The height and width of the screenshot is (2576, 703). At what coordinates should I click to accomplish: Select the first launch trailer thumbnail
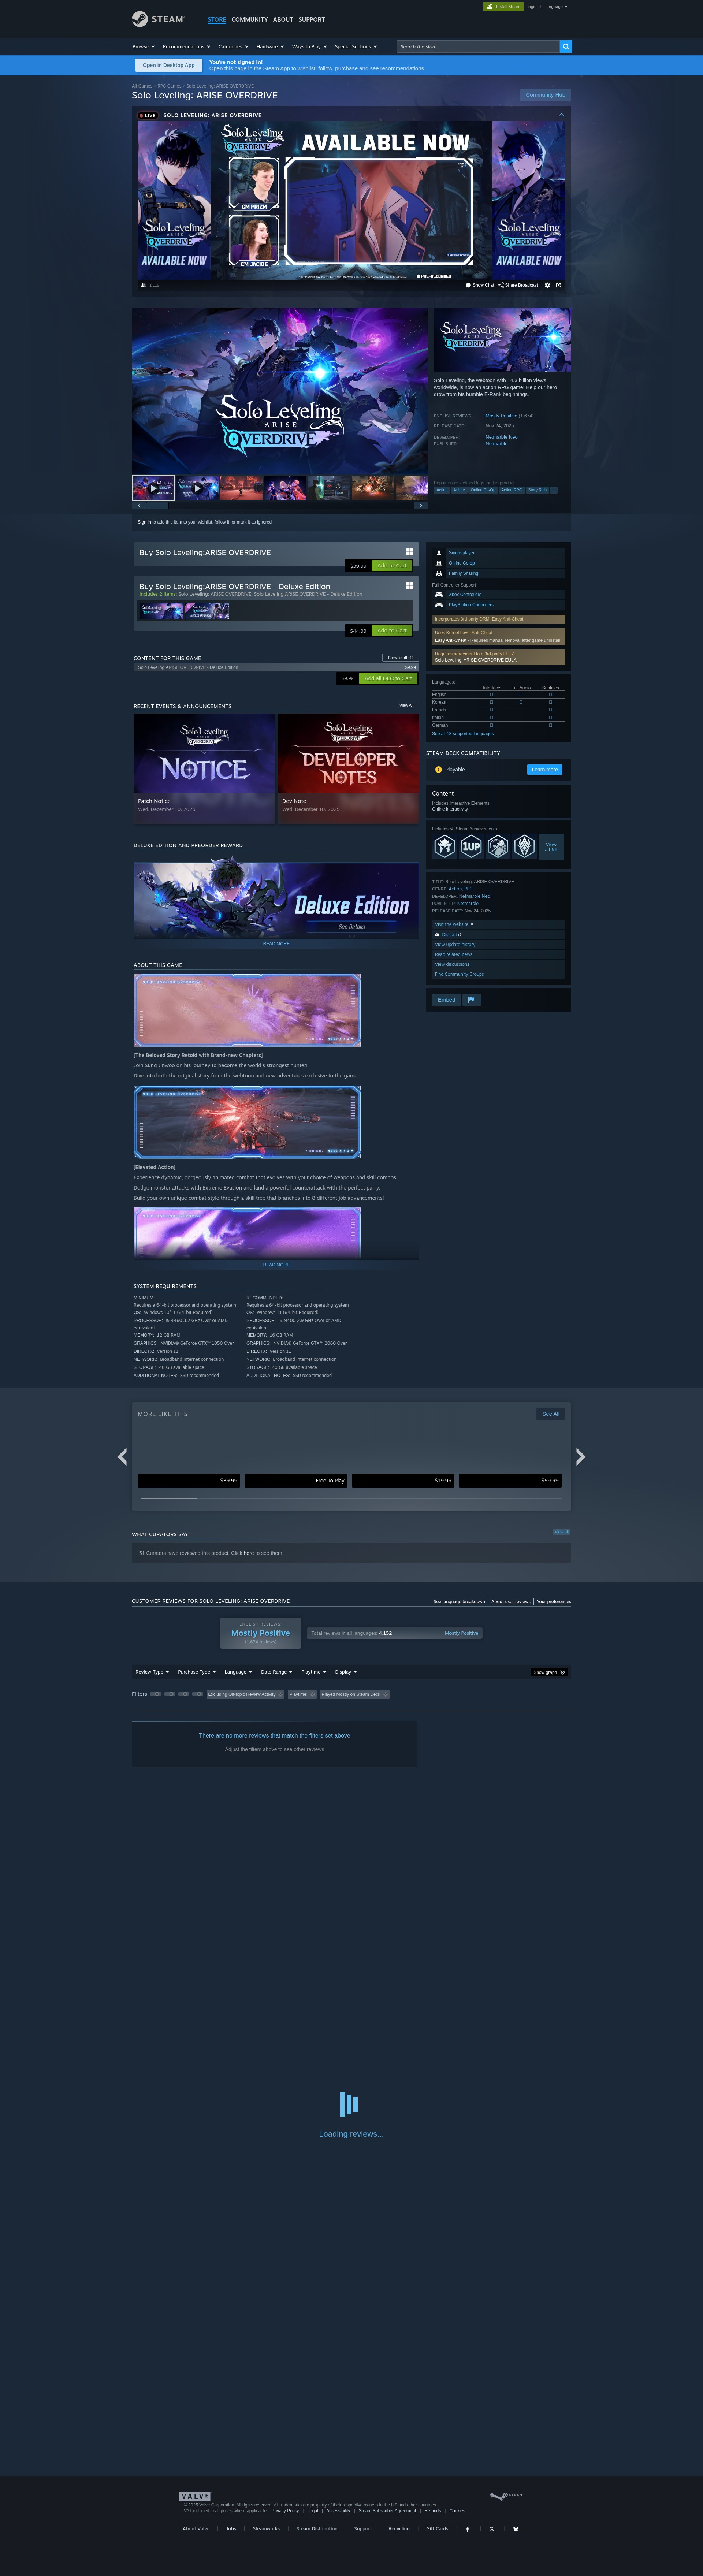click(153, 488)
